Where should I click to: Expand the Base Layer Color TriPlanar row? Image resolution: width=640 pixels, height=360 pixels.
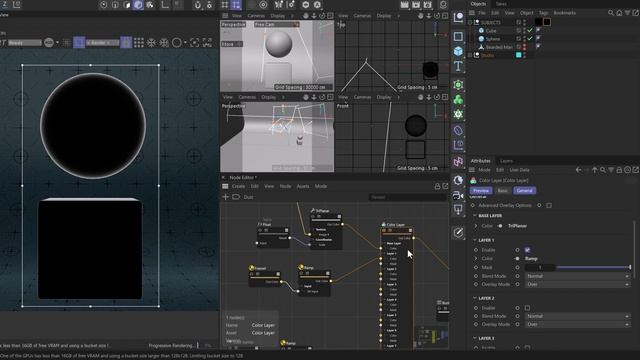click(476, 226)
